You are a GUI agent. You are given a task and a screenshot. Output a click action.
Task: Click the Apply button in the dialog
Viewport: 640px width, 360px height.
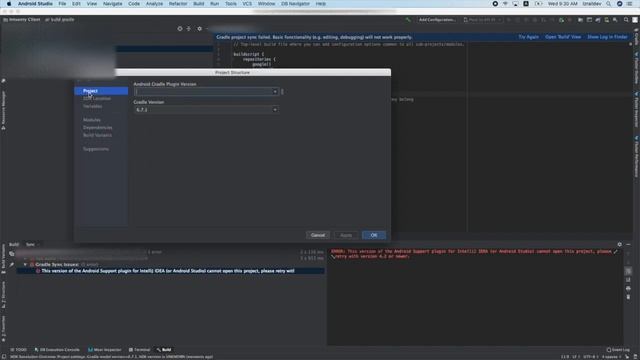pyautogui.click(x=346, y=235)
